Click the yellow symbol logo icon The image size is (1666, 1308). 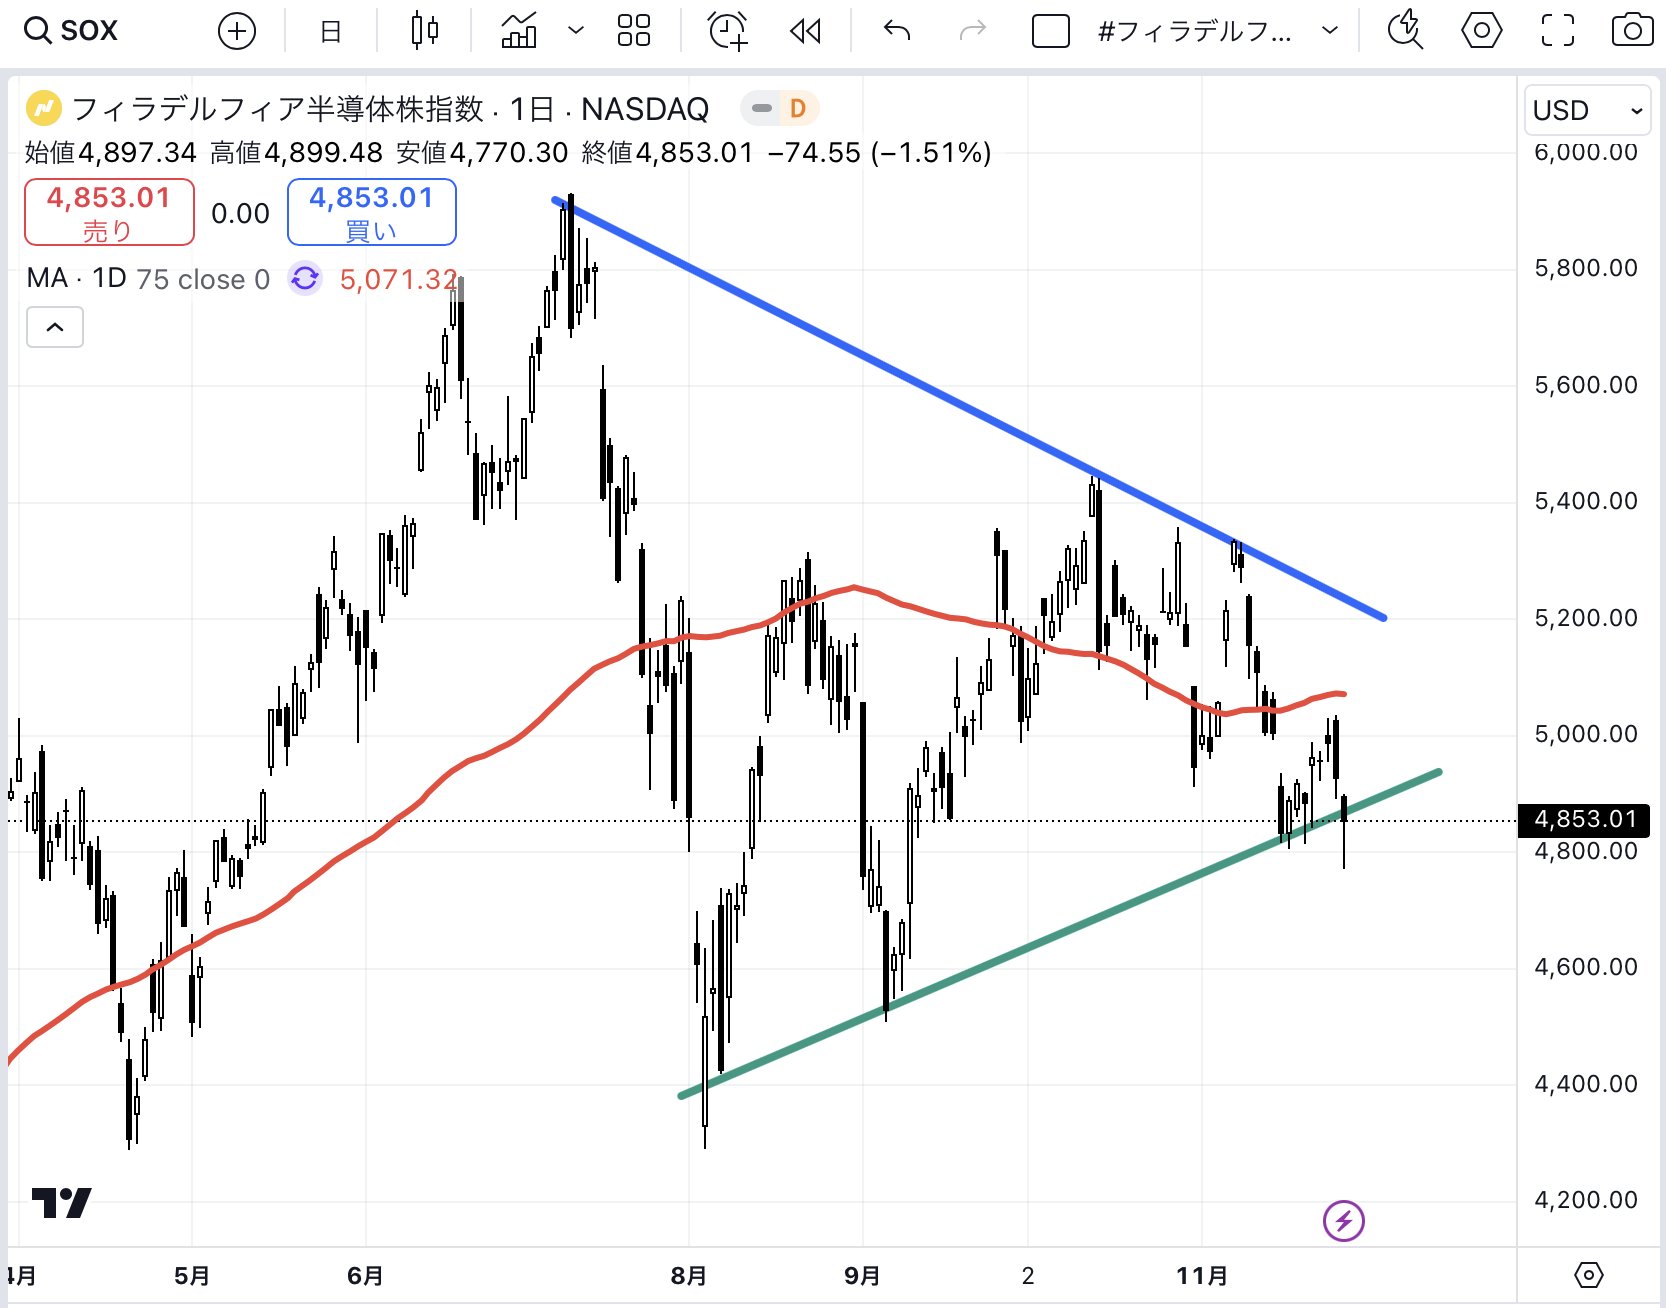pyautogui.click(x=43, y=108)
